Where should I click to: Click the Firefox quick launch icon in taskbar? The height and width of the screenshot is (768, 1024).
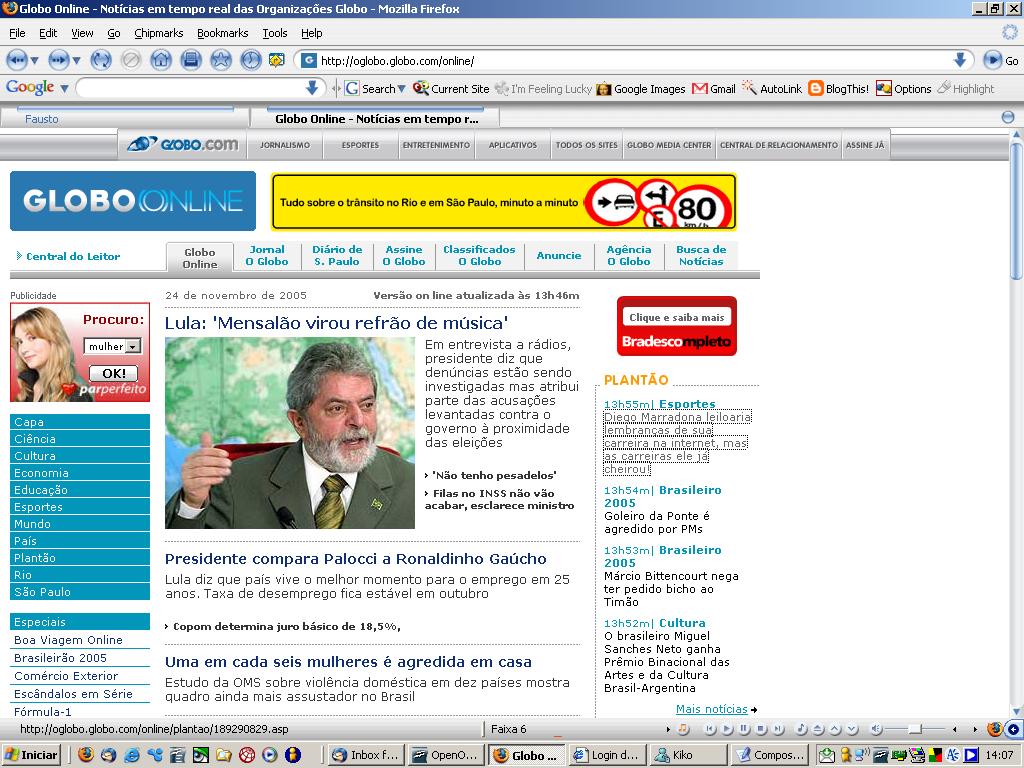[x=86, y=754]
